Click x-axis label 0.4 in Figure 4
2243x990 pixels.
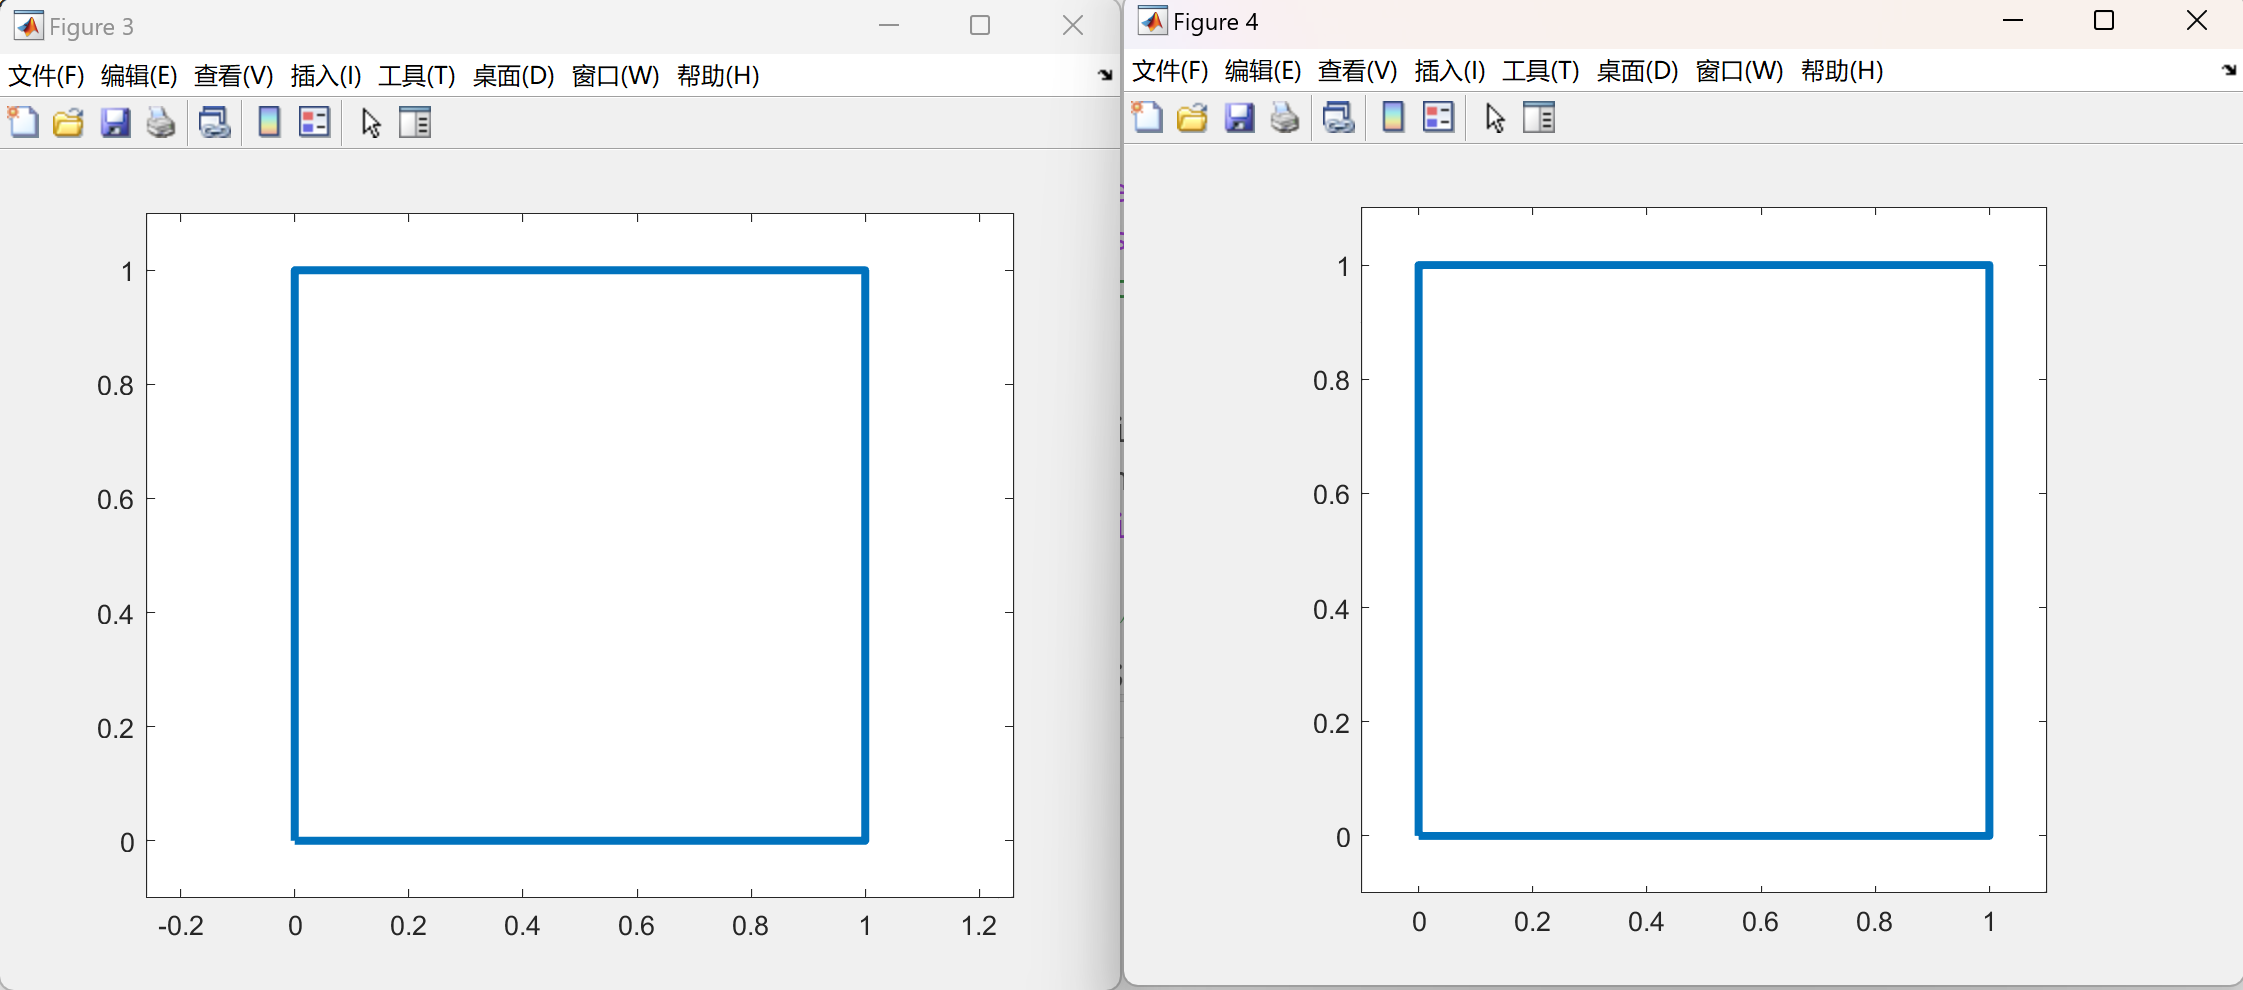pyautogui.click(x=1646, y=922)
